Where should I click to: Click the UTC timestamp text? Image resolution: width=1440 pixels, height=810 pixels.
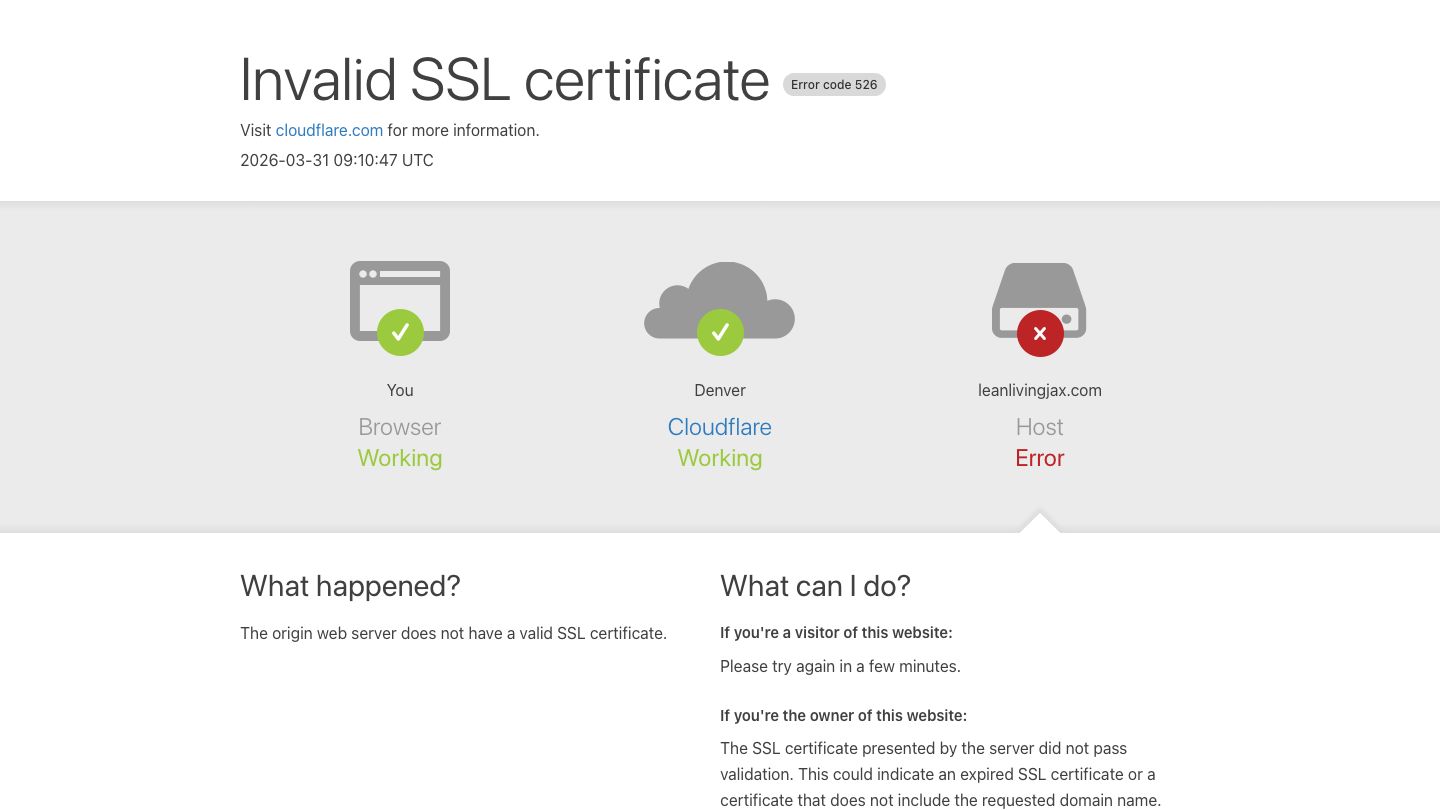click(337, 160)
